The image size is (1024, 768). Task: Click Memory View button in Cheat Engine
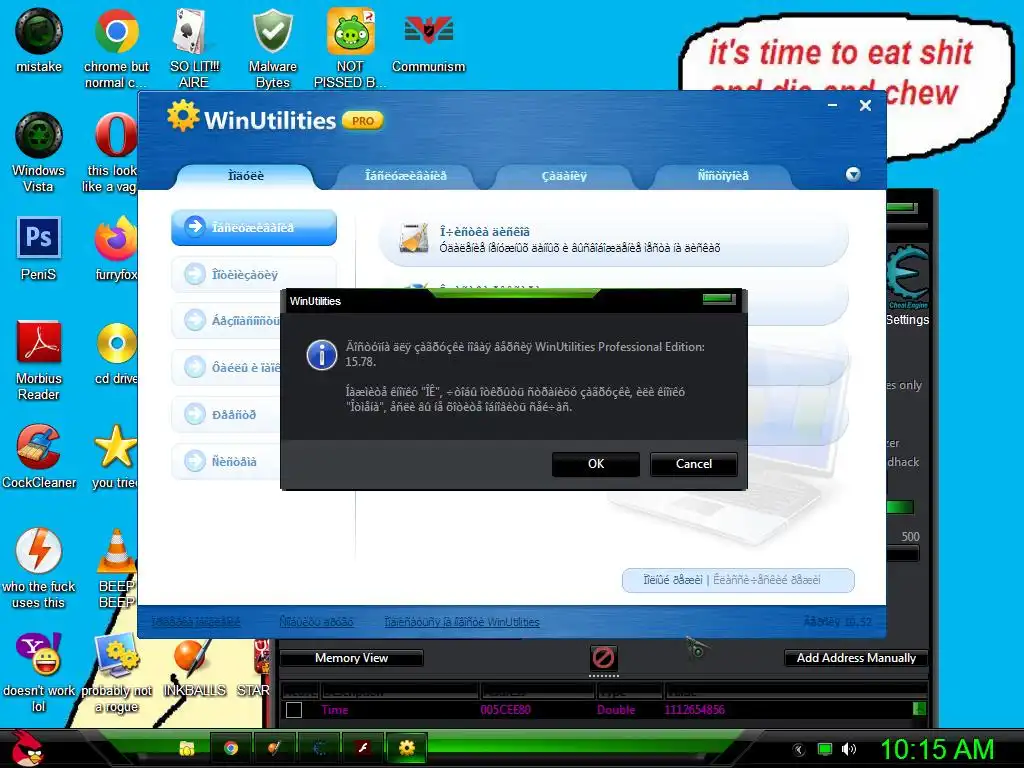coord(351,658)
